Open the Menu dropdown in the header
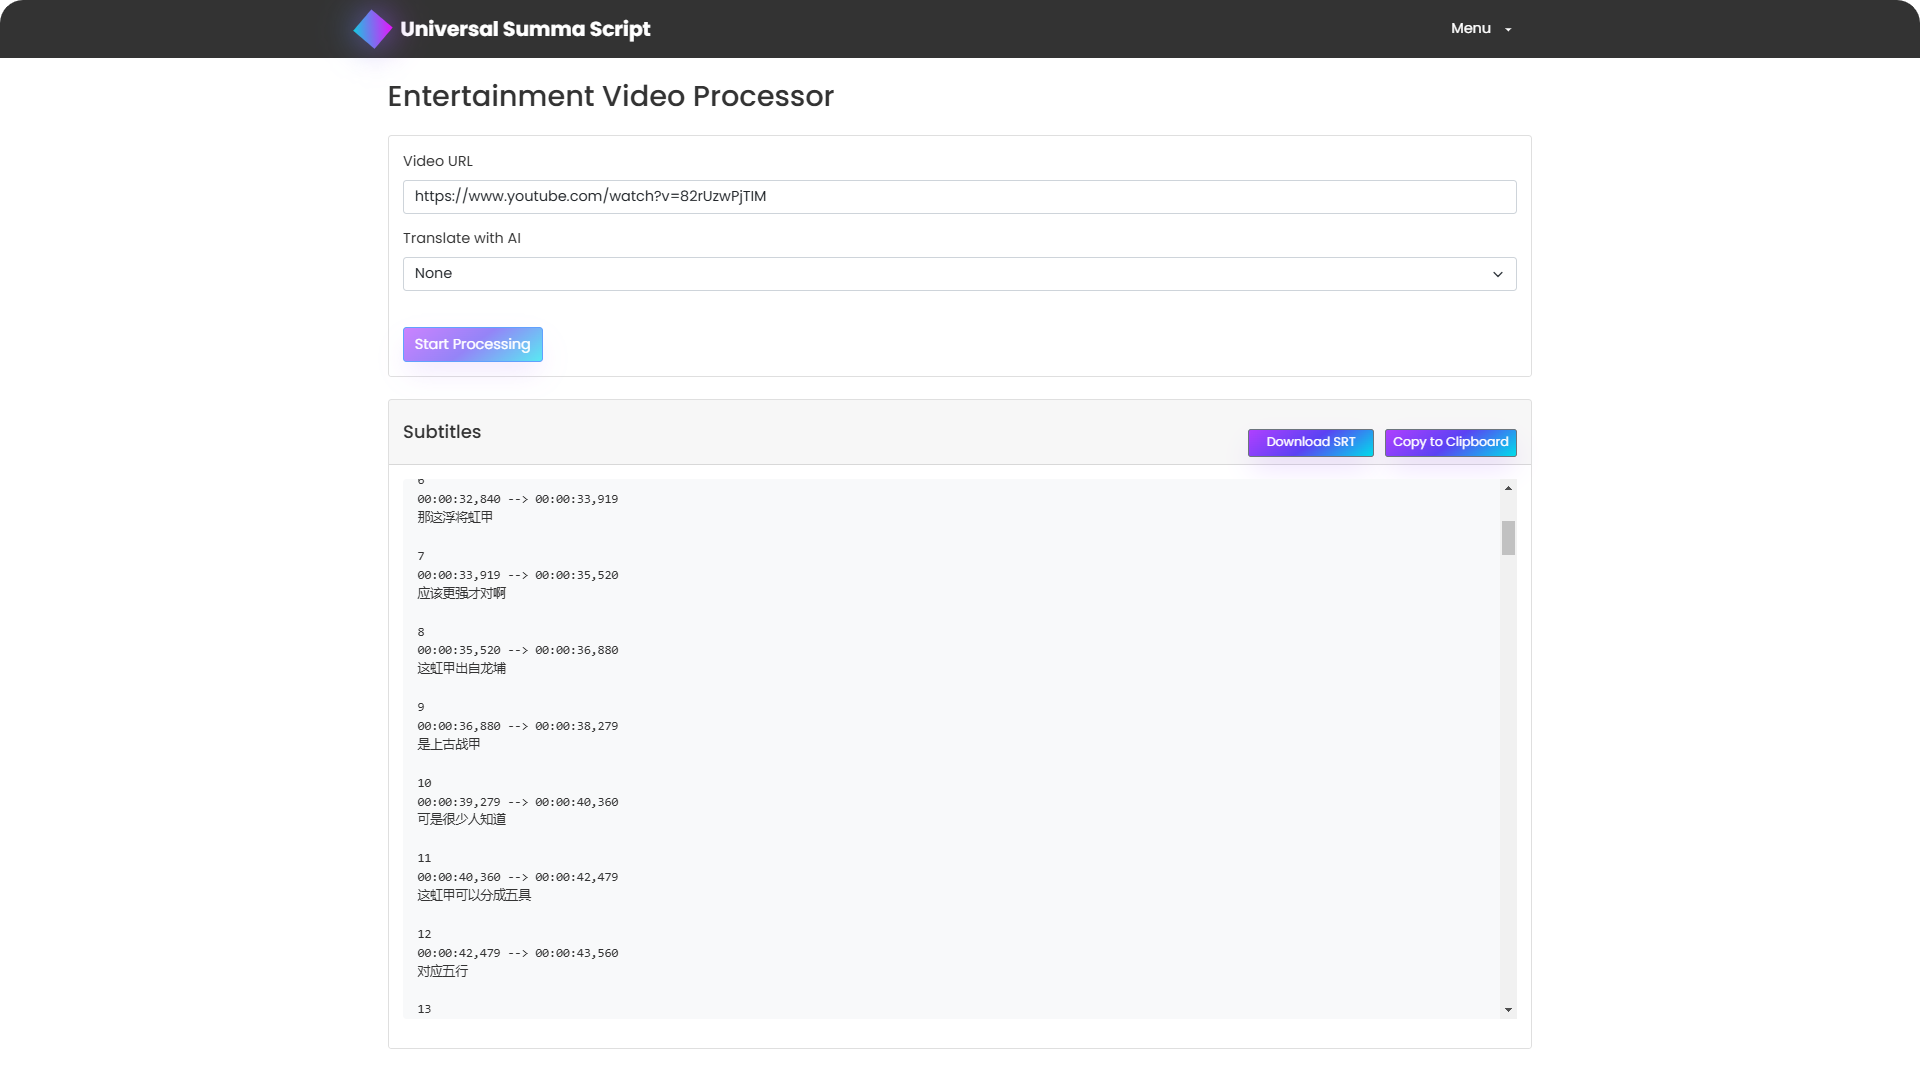Screen dimensions: 1920x1080 point(1471,29)
